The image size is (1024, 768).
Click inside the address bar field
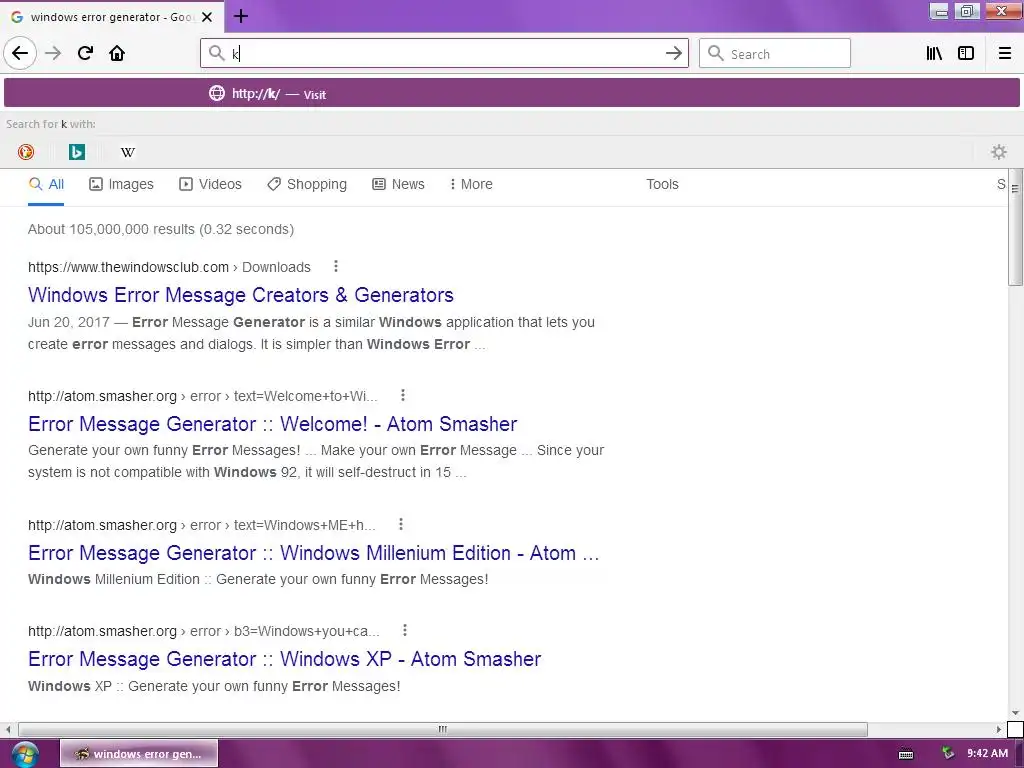444,53
